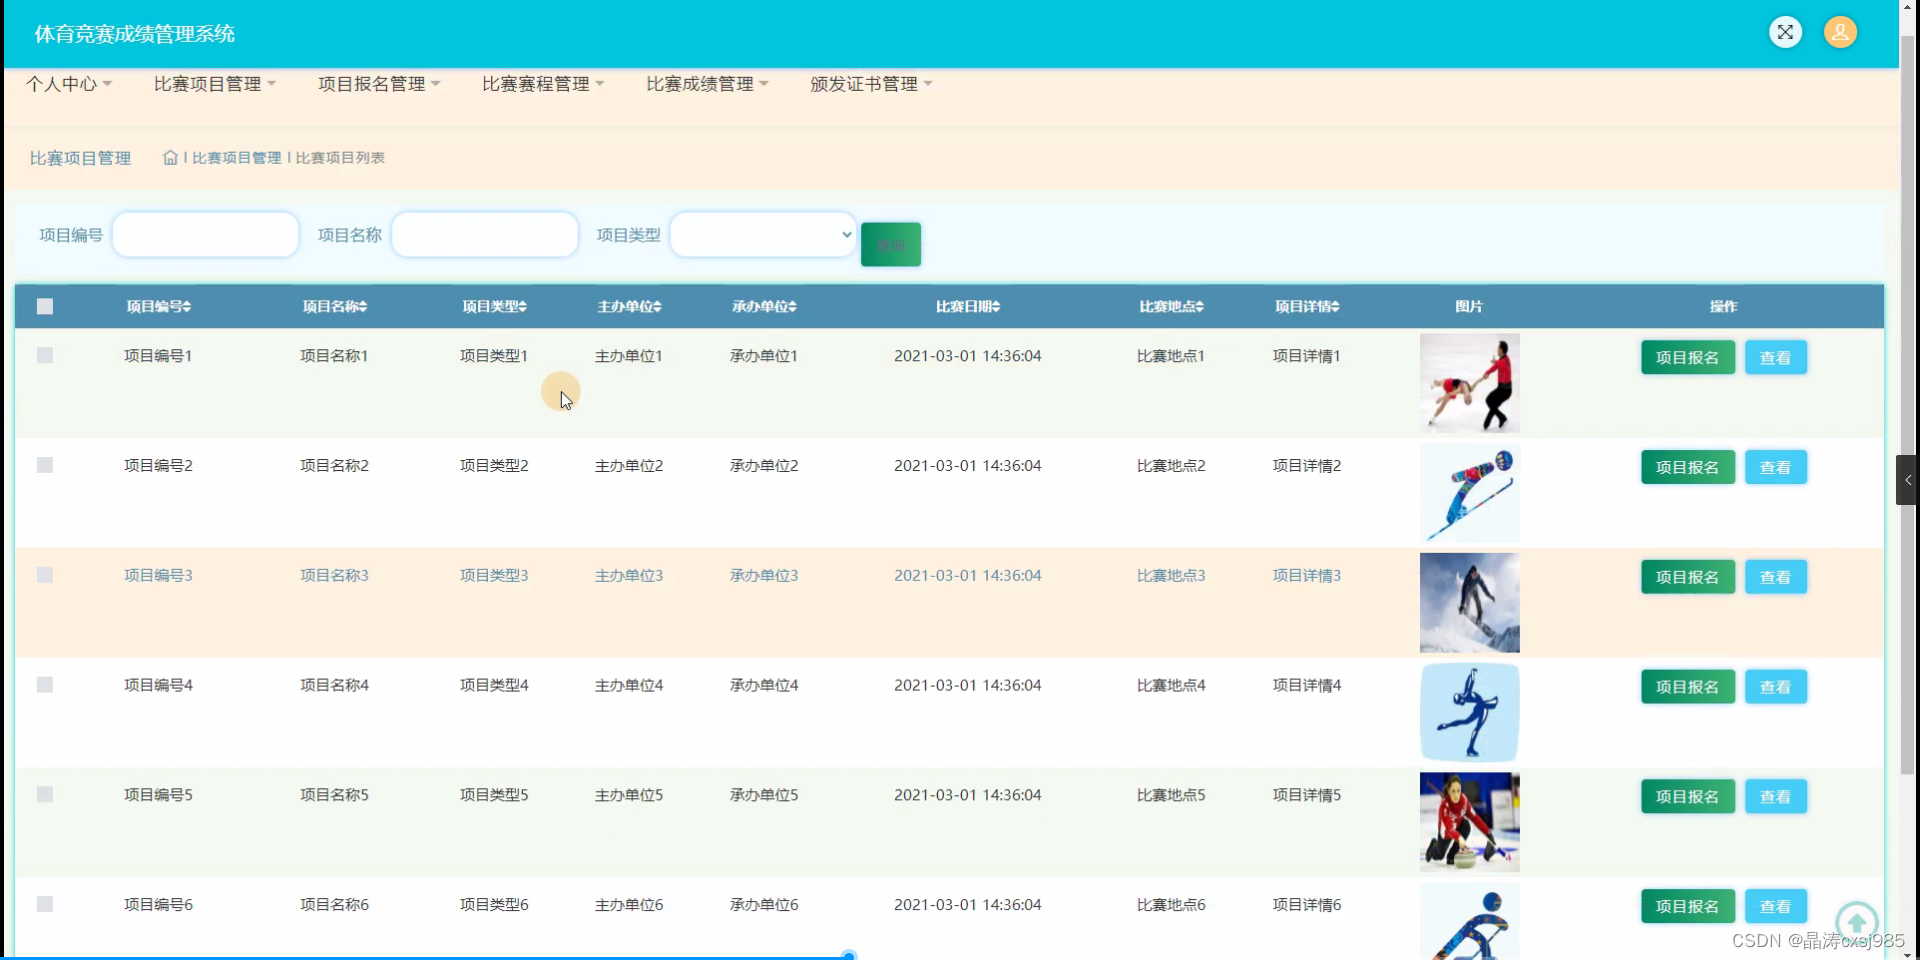Viewport: 1920px width, 960px height.
Task: Sort by 项目名称 column arrows
Action: tap(363, 307)
